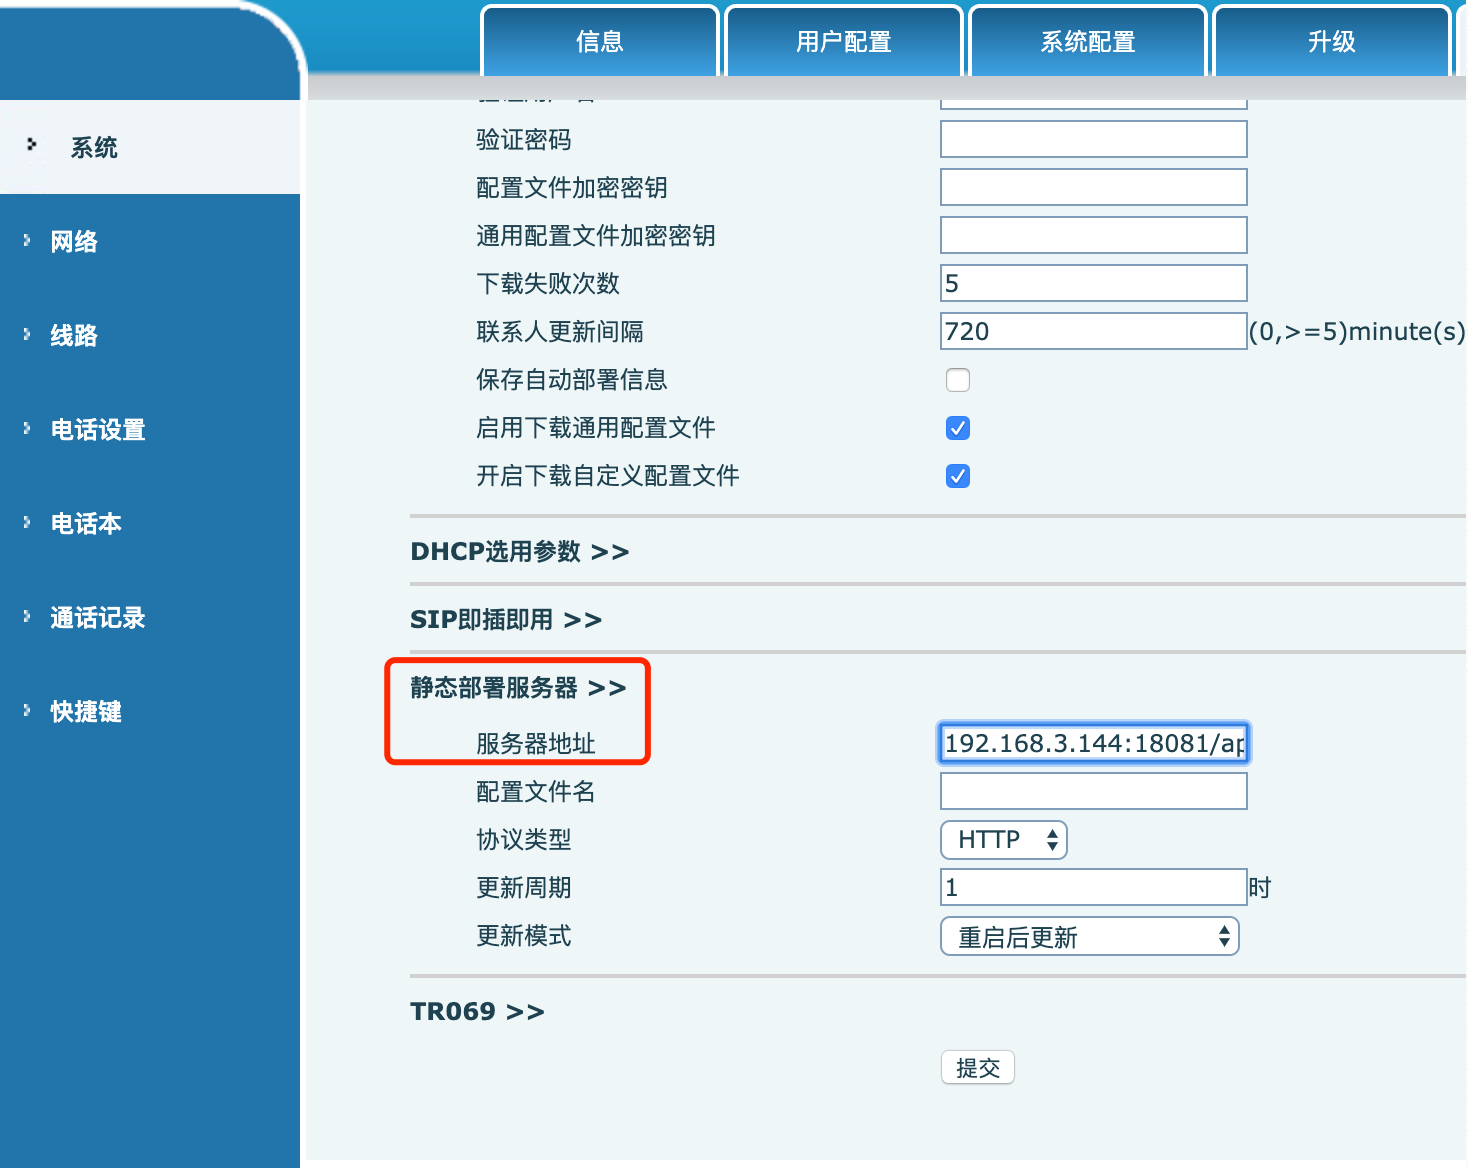Uncheck 启用下载通用配置文件

point(958,428)
